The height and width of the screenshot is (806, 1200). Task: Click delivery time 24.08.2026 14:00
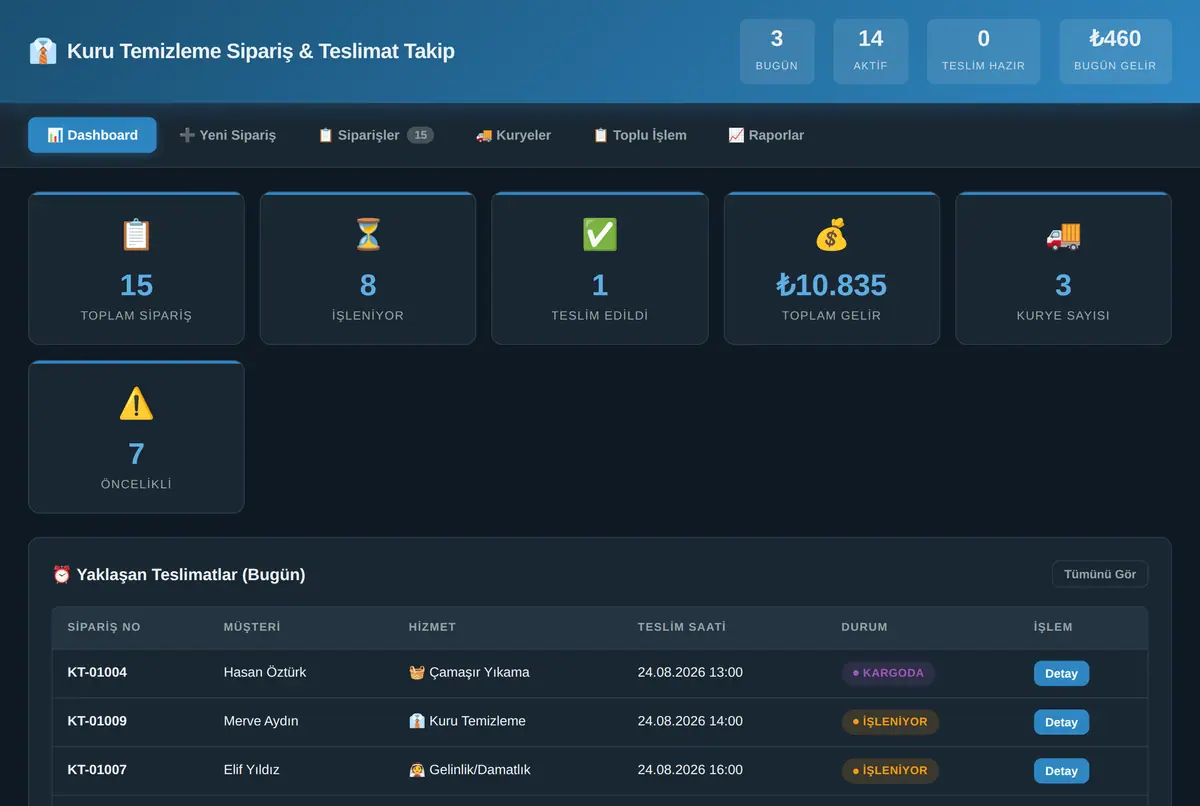[690, 721]
